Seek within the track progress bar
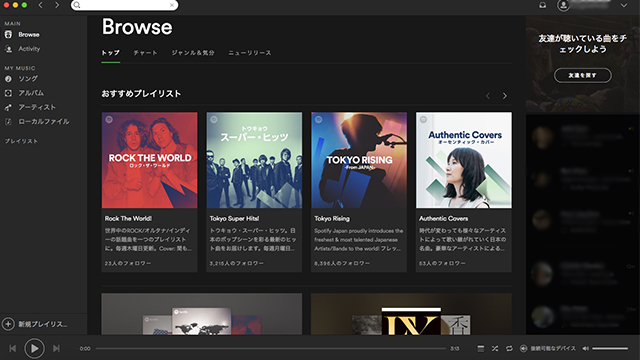The image size is (640, 360). (271, 348)
